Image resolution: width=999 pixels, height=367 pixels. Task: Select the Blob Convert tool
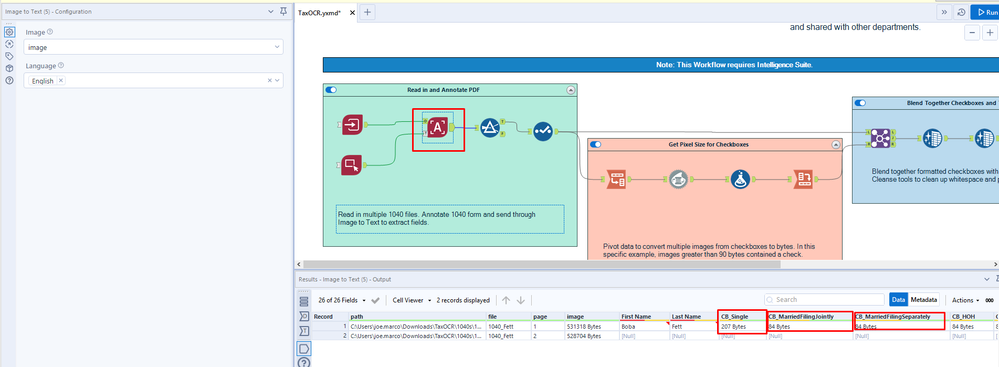[678, 180]
